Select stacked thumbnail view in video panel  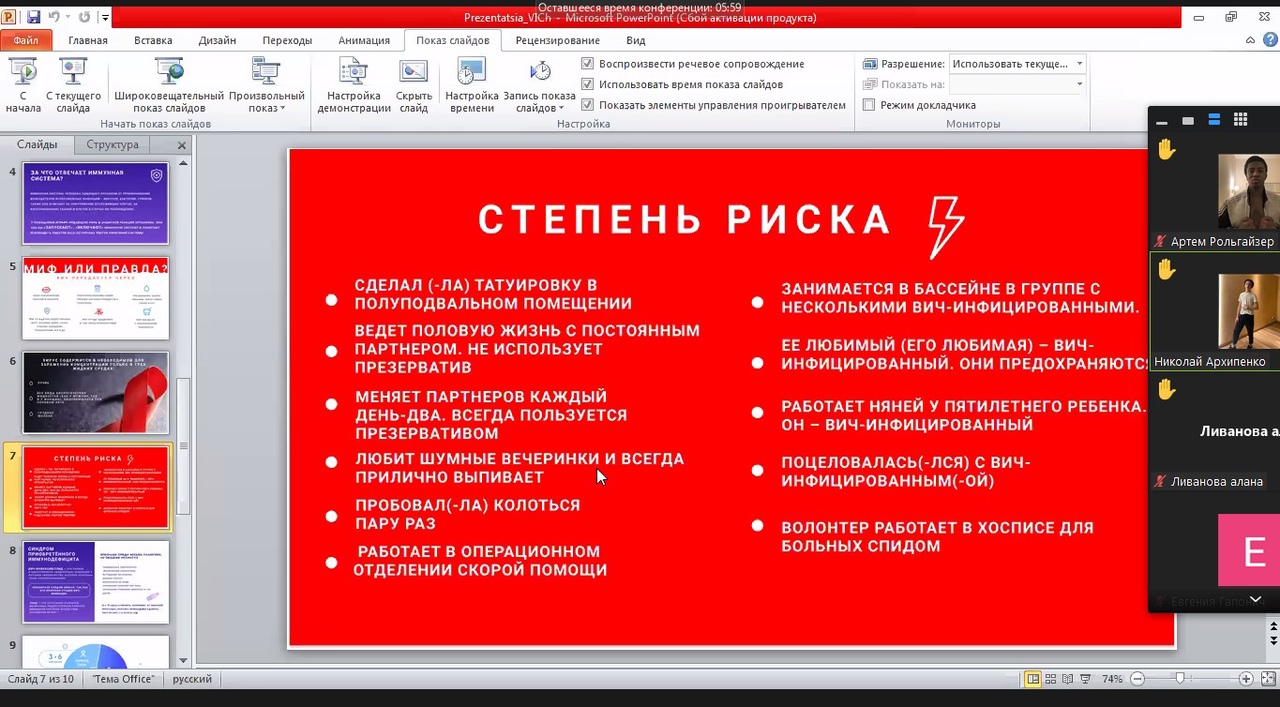pyautogui.click(x=1214, y=120)
